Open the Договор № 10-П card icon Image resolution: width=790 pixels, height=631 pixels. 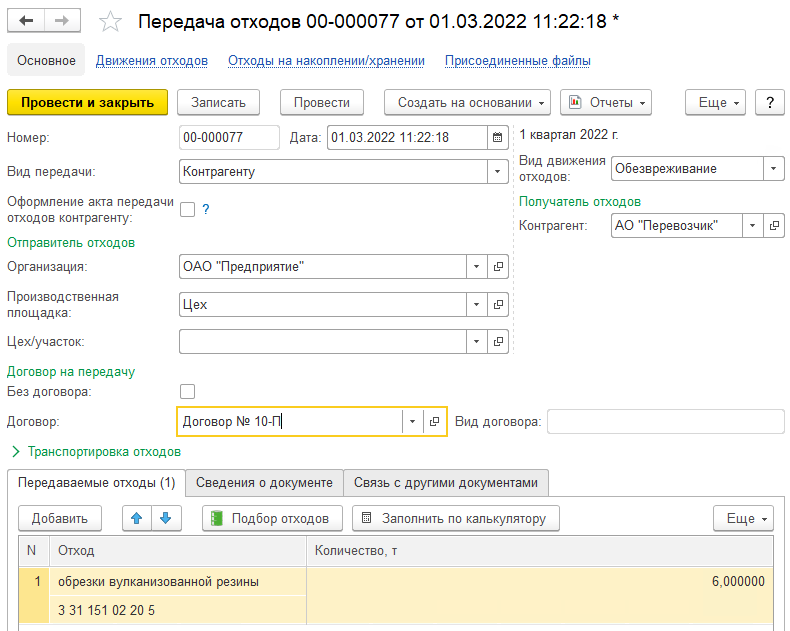[434, 421]
